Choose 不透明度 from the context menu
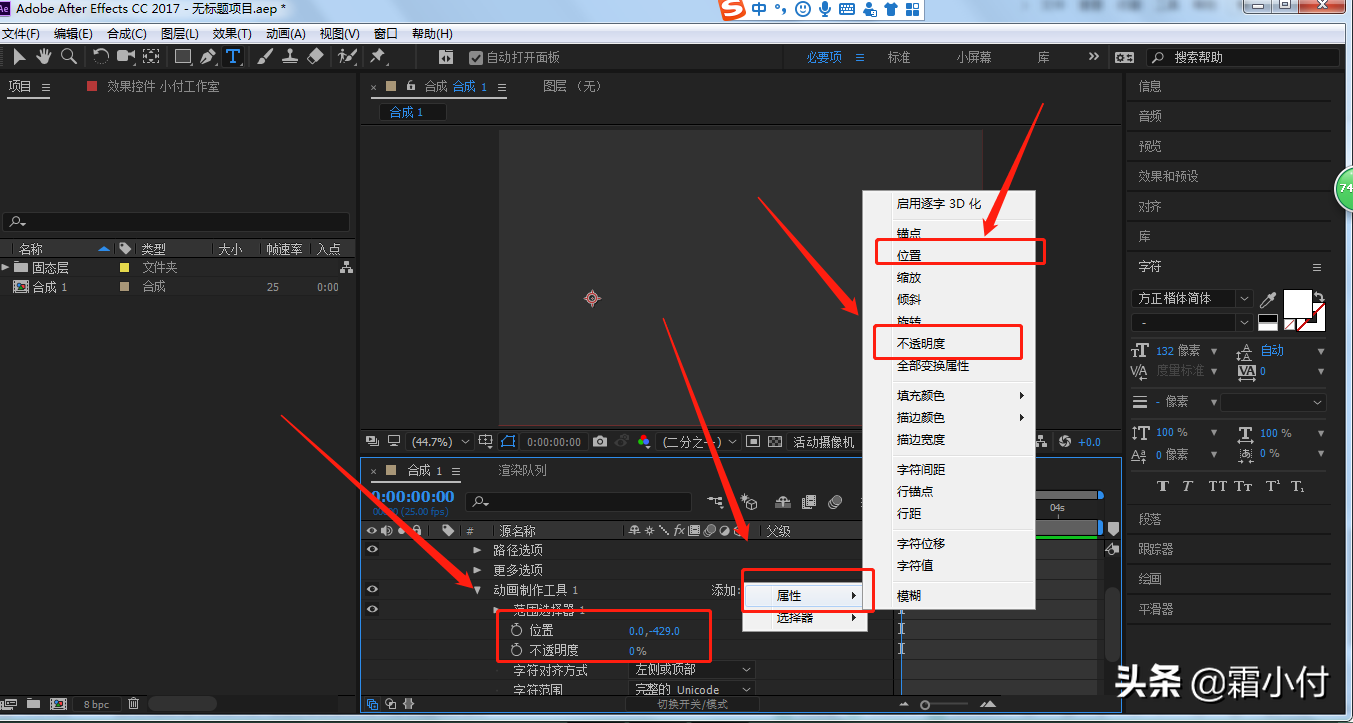This screenshot has height=723, width=1353. pos(921,343)
